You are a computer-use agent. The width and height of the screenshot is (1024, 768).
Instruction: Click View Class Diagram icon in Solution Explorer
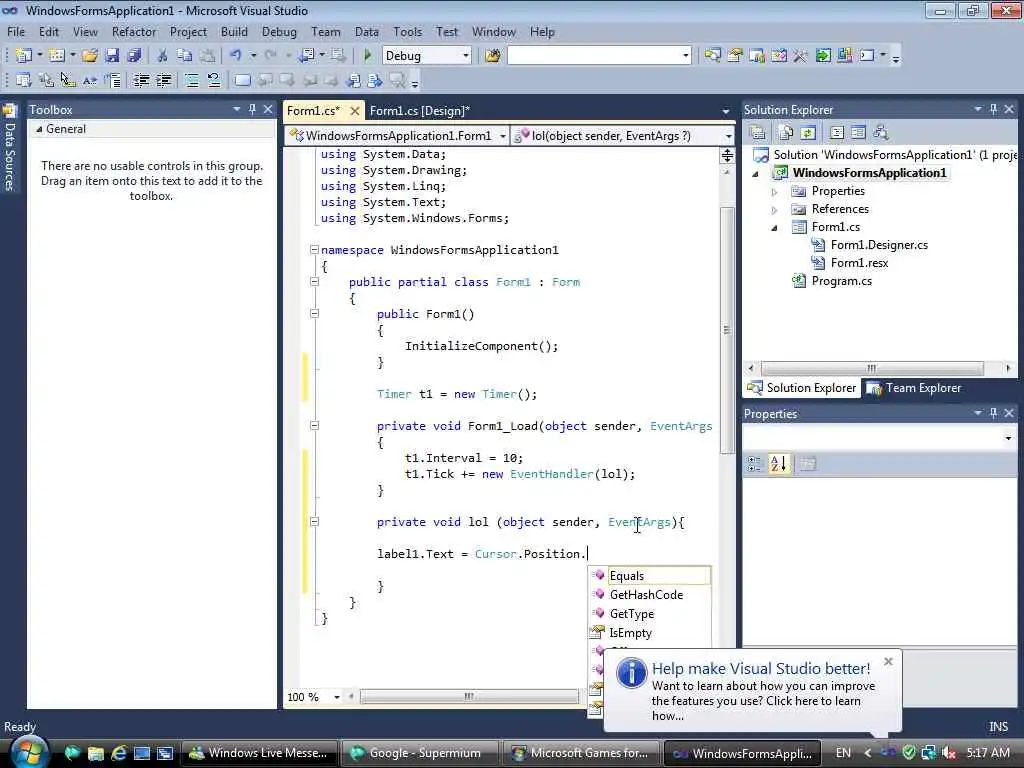[x=881, y=133]
